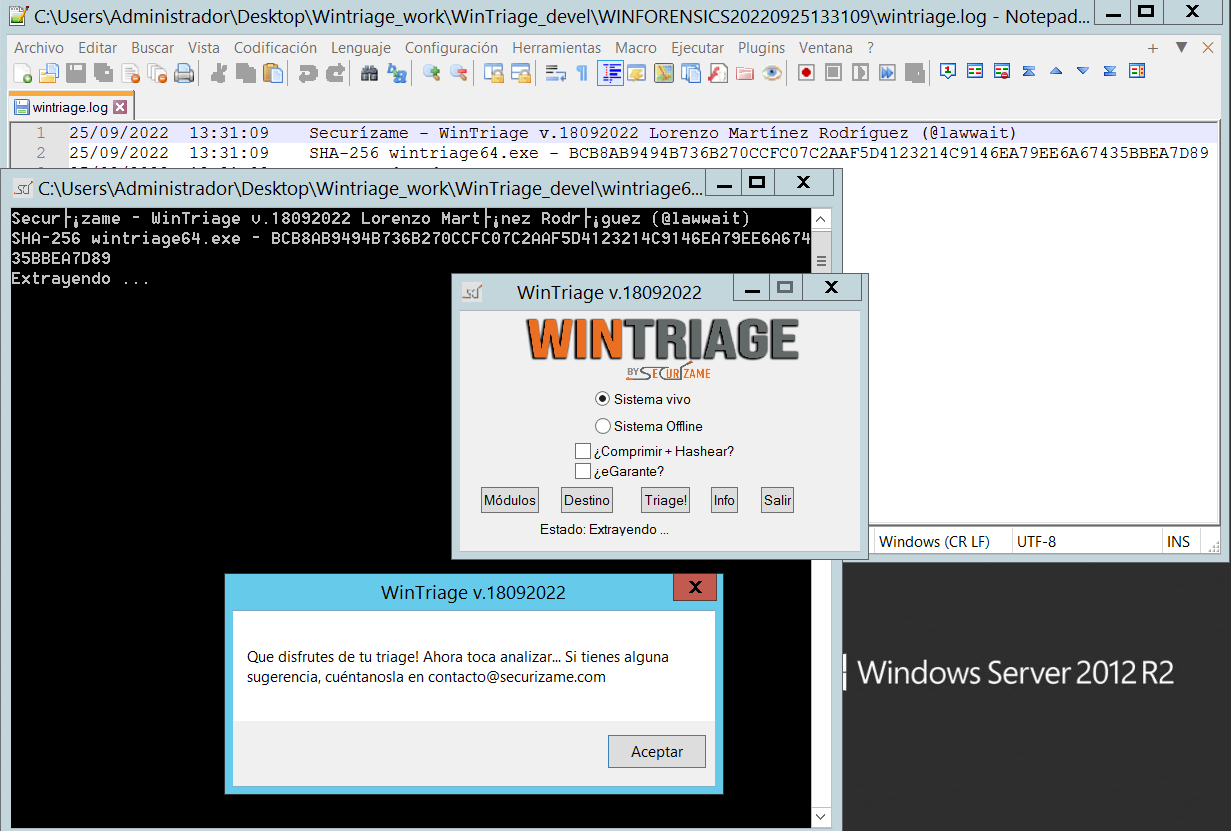Click line number 1 in Notepad++ margin
1231x831 pixels.
tap(40, 133)
